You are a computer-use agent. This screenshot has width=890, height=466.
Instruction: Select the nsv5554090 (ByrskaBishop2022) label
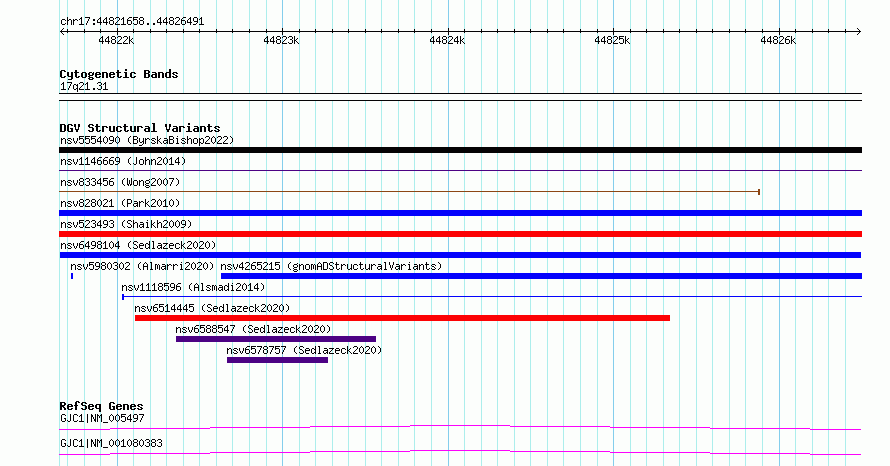(x=147, y=140)
